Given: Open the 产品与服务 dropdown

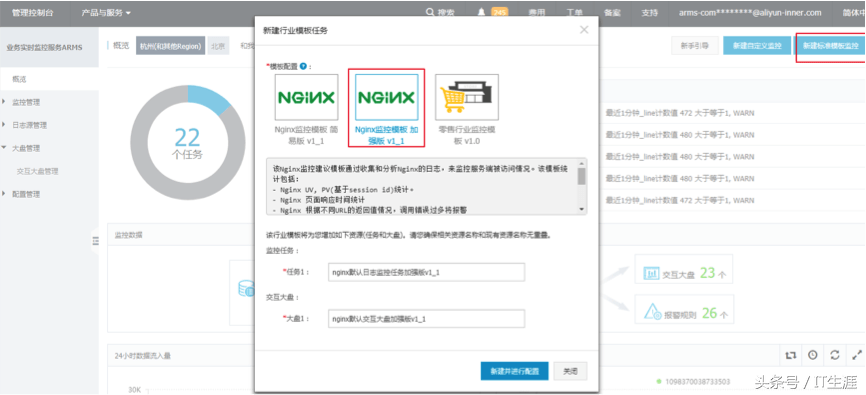Looking at the screenshot, I should [x=106, y=13].
